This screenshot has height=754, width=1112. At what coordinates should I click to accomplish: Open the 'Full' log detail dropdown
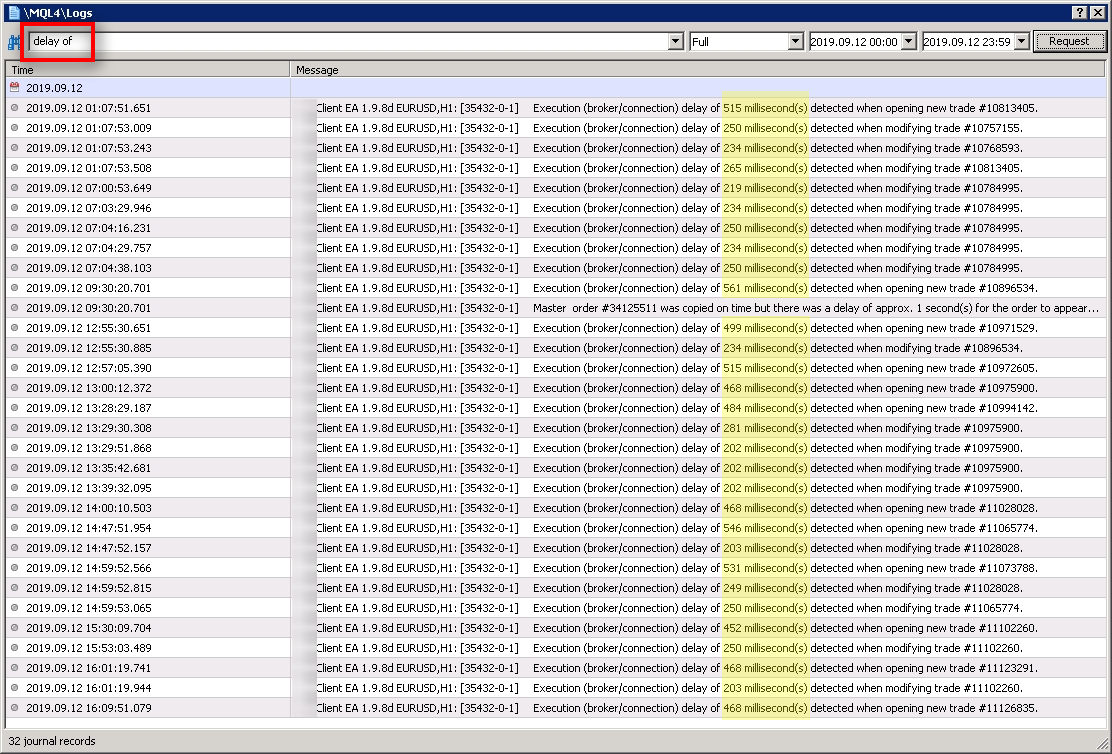[x=795, y=41]
